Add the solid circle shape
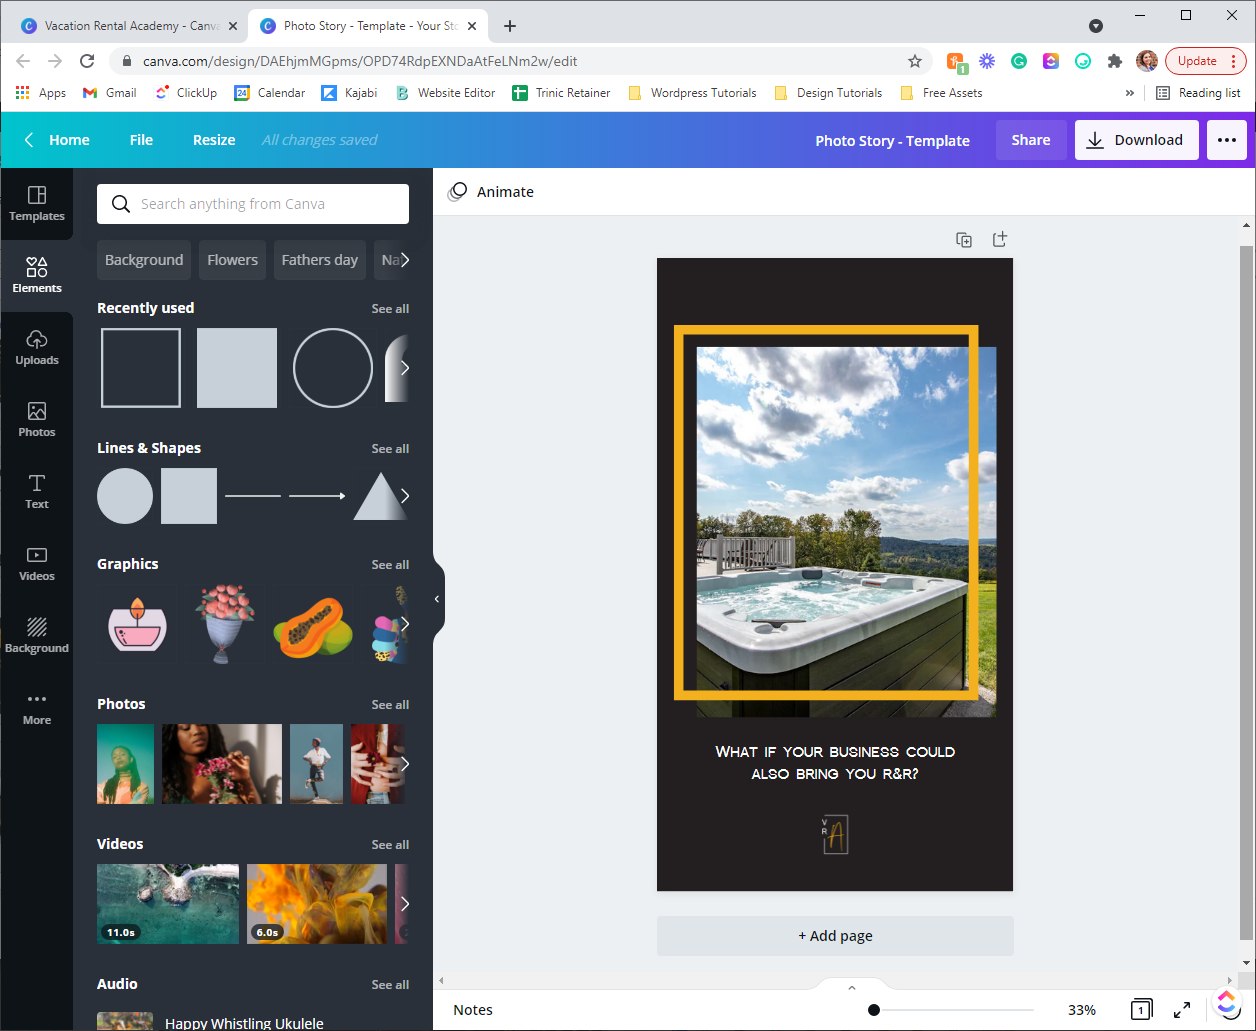Viewport: 1256px width, 1031px height. click(x=125, y=496)
